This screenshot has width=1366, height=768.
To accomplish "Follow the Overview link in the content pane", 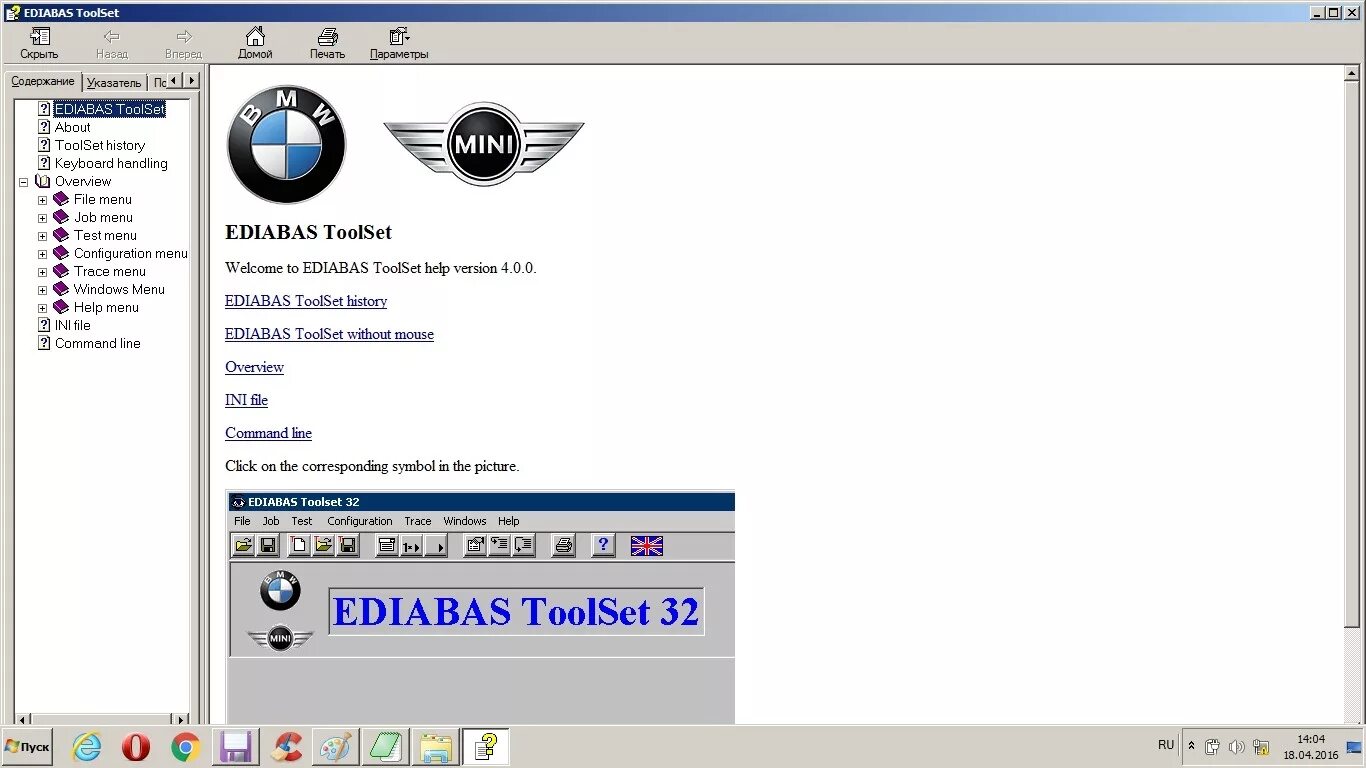I will pyautogui.click(x=254, y=367).
